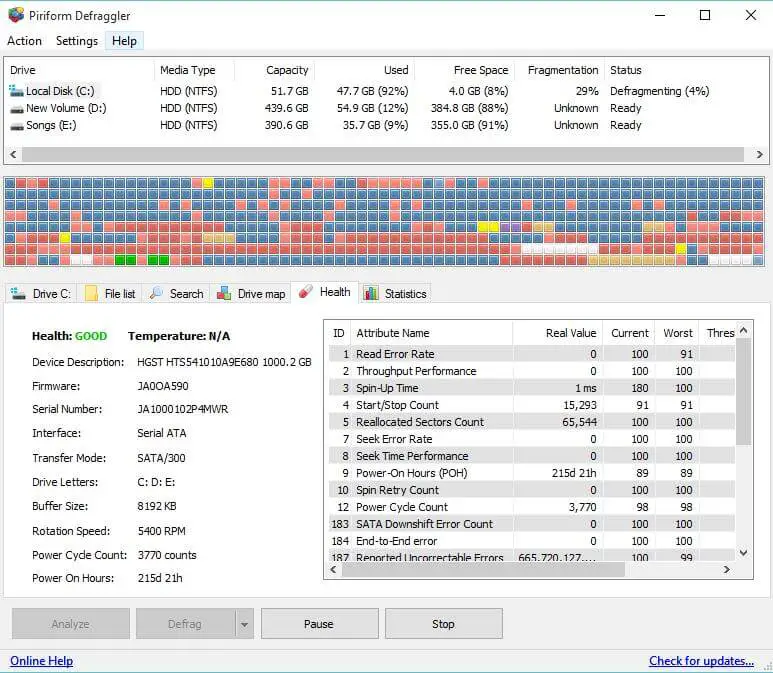Image resolution: width=773 pixels, height=673 pixels.
Task: Click the Pause button
Action: [x=319, y=624]
